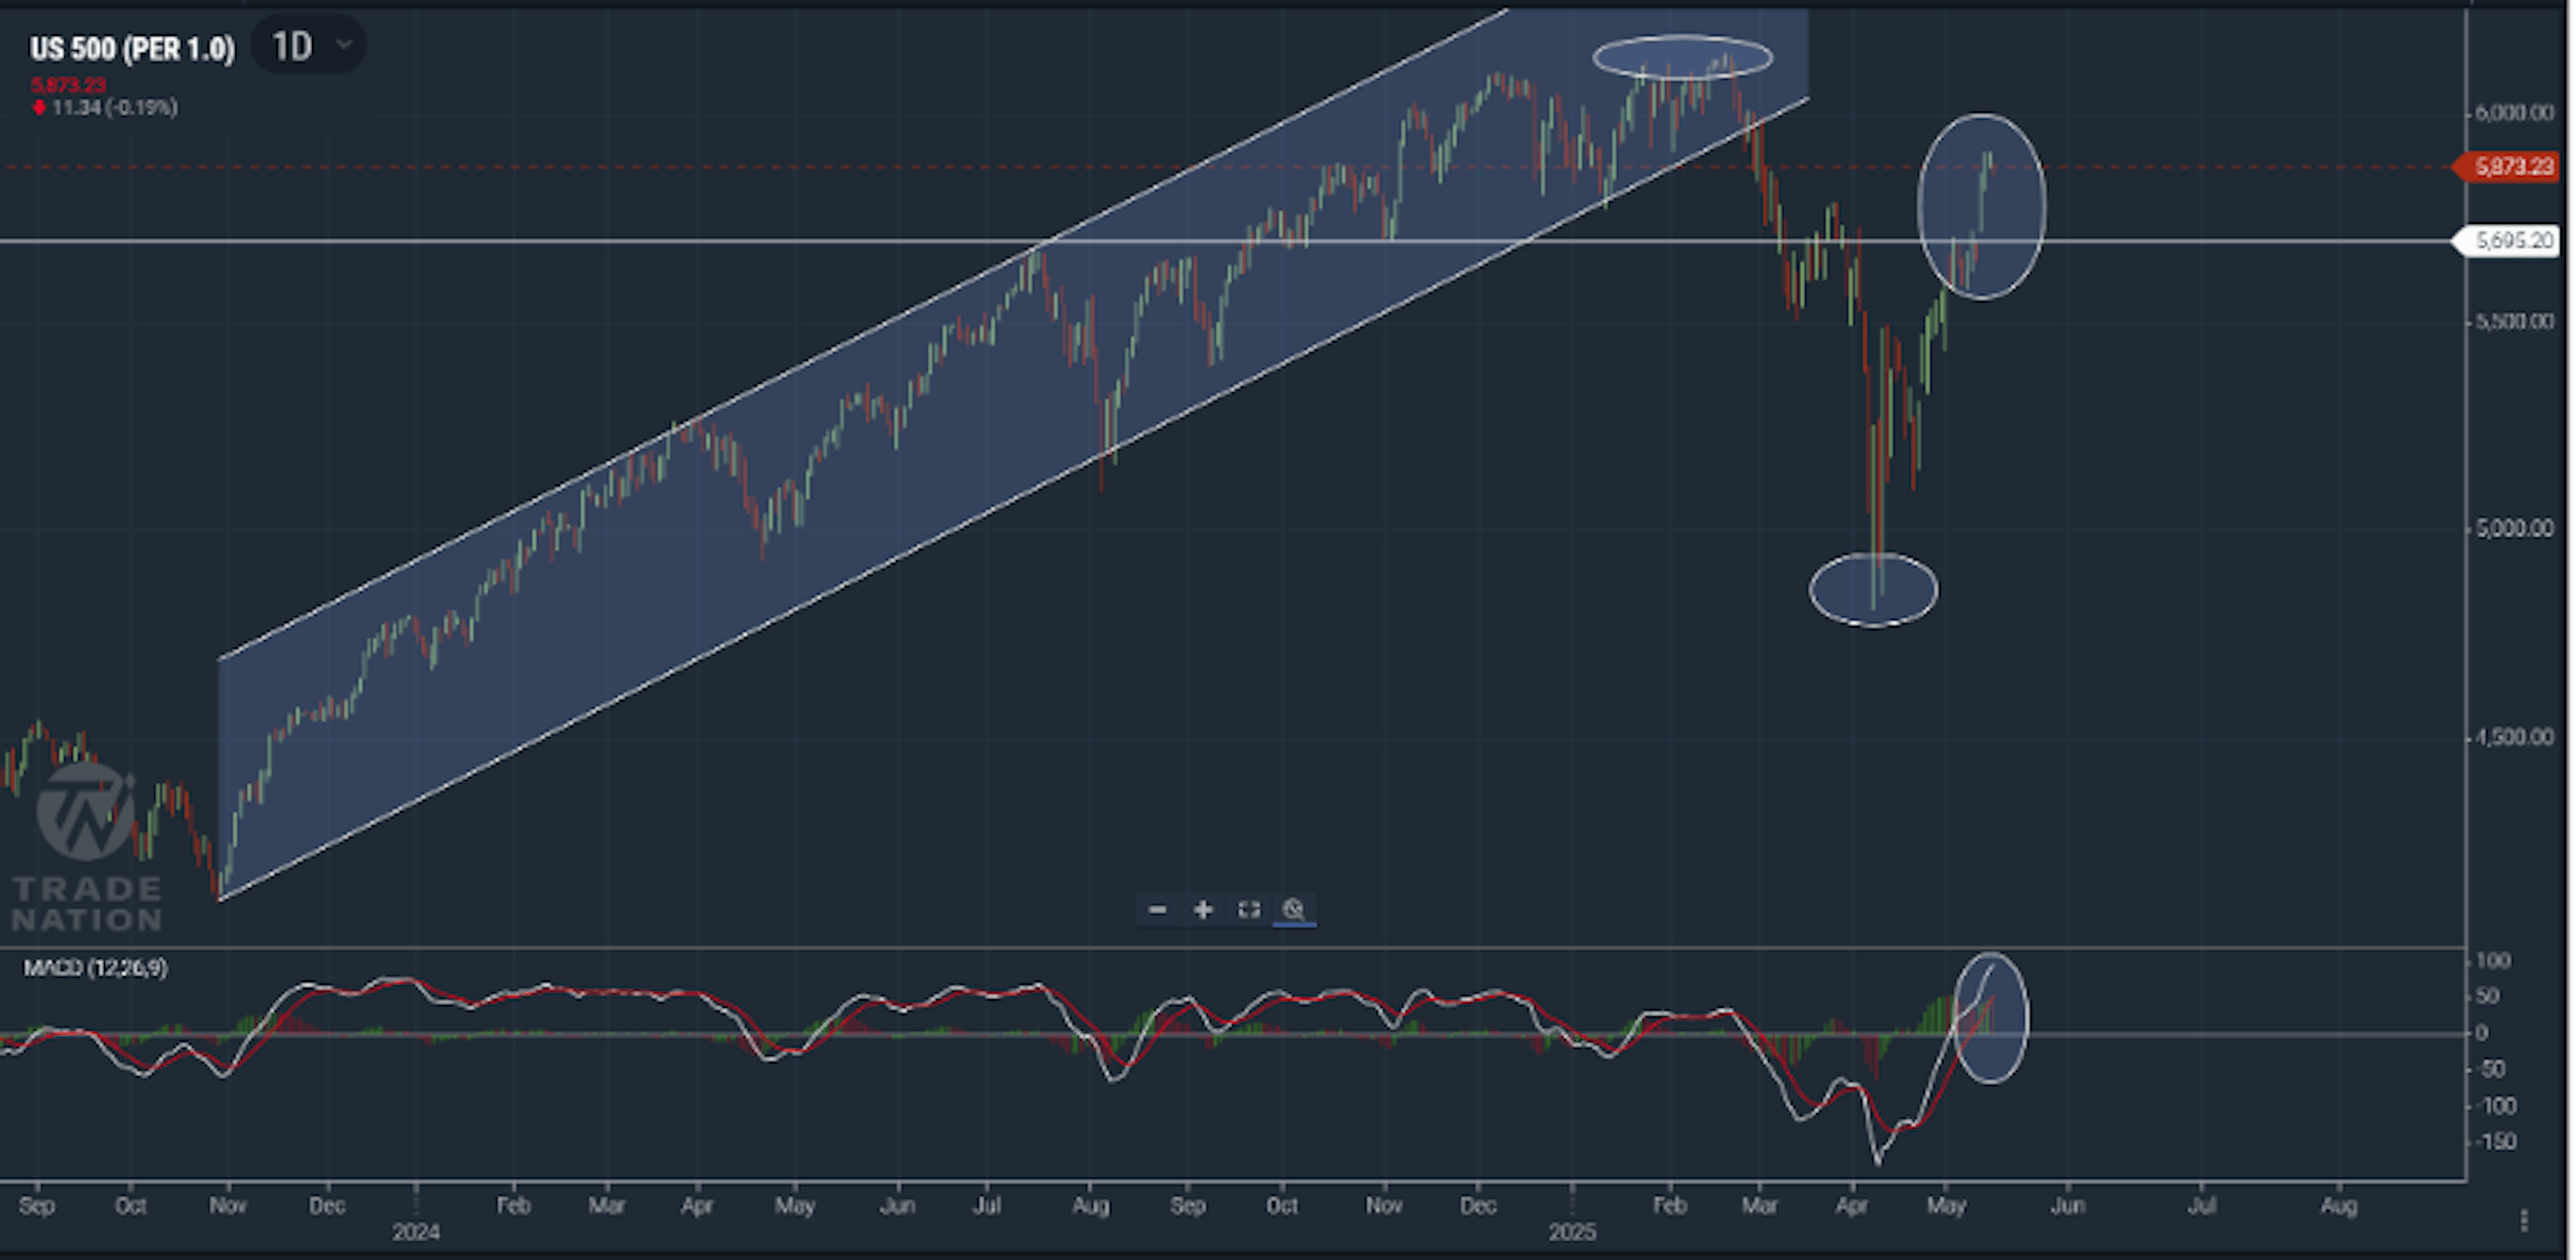Click the red 5,873.23 quote under symbol name
The width and height of the screenshot is (2576, 1260).
click(68, 85)
